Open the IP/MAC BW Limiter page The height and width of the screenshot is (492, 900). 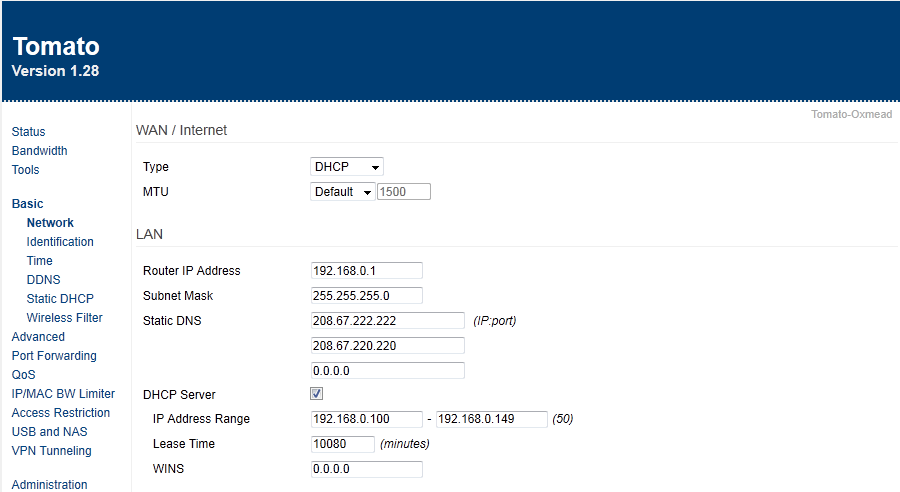63,393
